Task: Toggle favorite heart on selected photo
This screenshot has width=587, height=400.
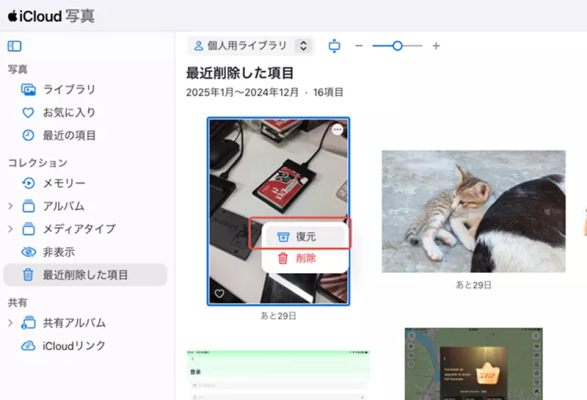Action: point(219,293)
